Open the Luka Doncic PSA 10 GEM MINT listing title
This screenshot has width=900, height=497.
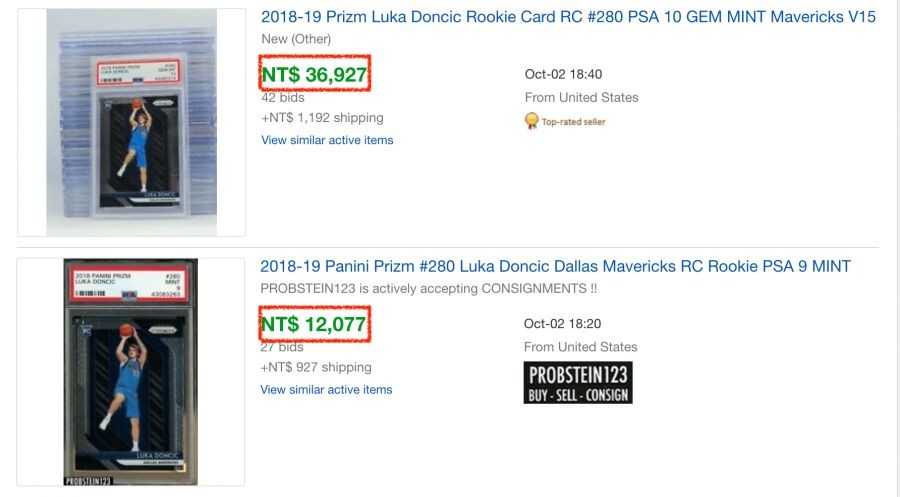click(567, 17)
